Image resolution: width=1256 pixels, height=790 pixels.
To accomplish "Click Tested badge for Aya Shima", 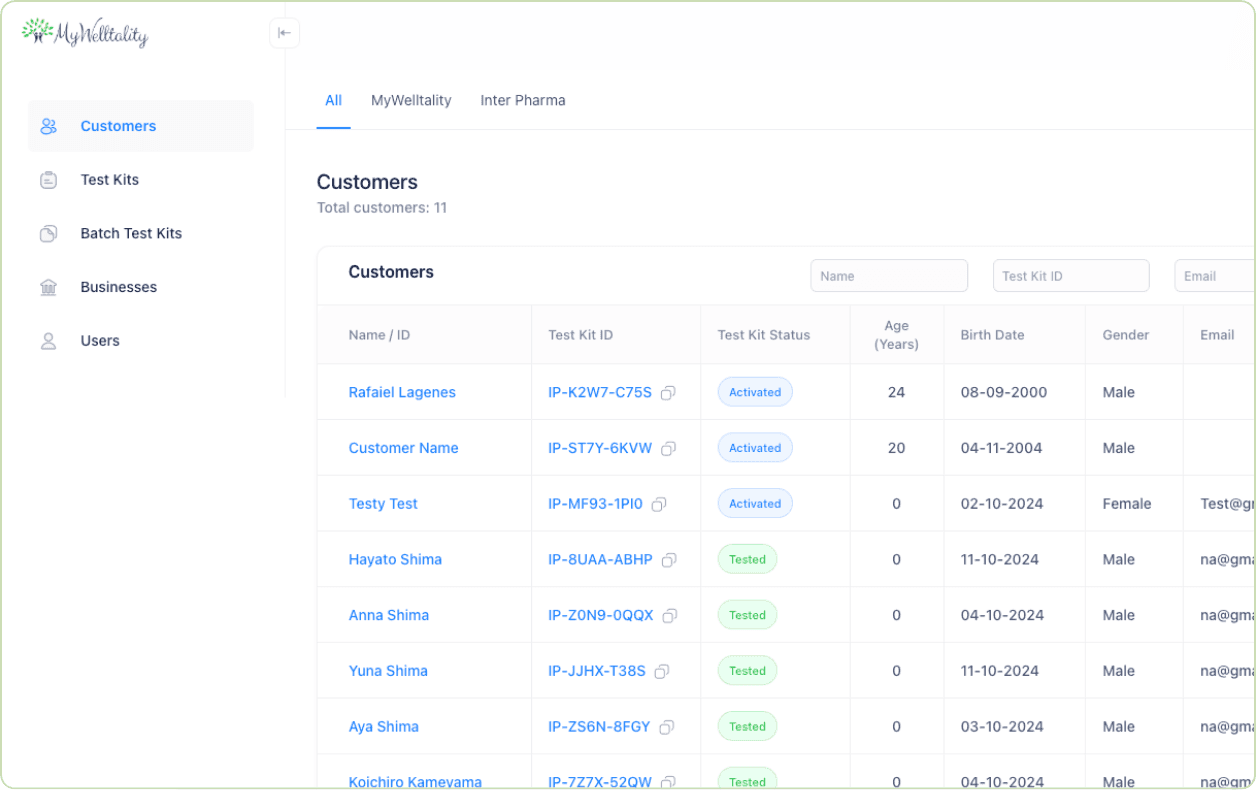I will (747, 727).
